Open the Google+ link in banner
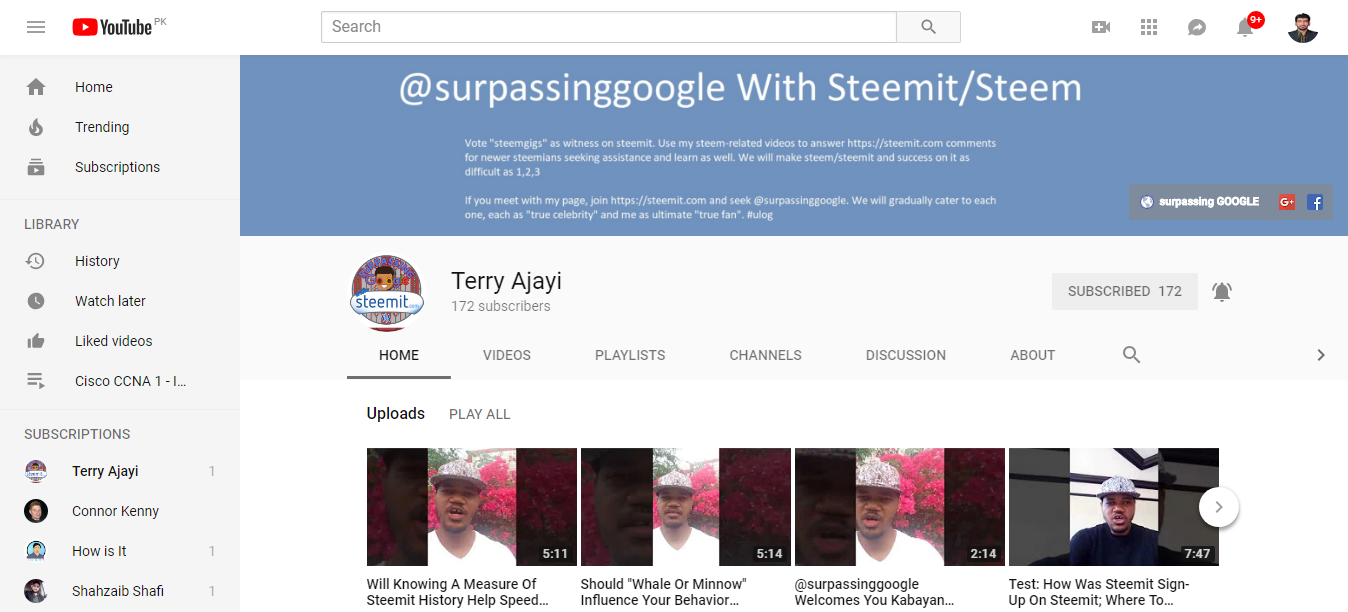Image resolution: width=1348 pixels, height=612 pixels. coord(1287,202)
